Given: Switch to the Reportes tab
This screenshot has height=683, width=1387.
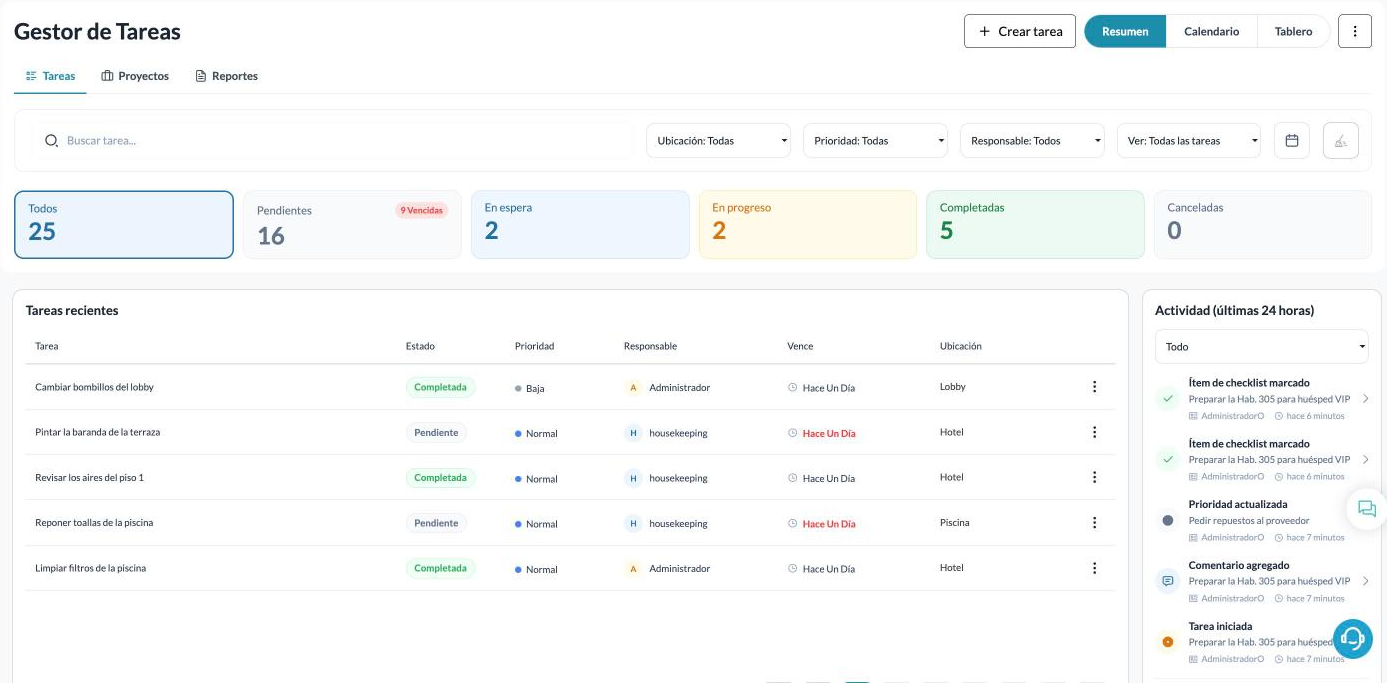Looking at the screenshot, I should pyautogui.click(x=227, y=76).
